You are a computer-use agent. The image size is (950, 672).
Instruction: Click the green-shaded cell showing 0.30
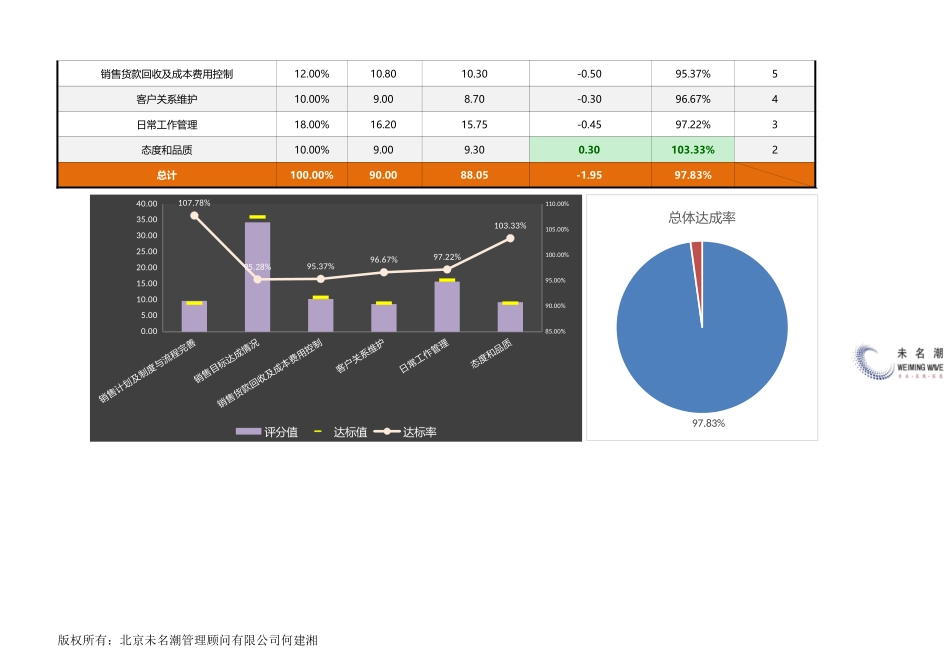[x=588, y=148]
